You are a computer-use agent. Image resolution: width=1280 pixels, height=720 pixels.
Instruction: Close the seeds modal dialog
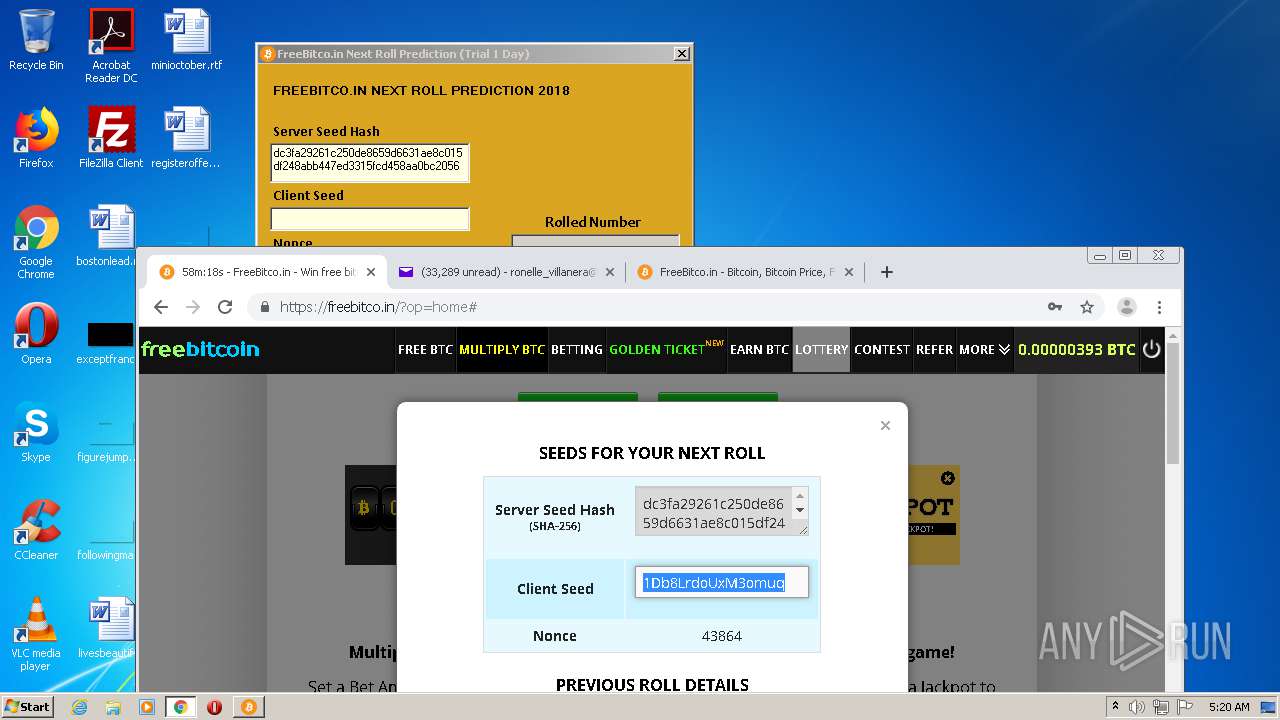pyautogui.click(x=885, y=425)
